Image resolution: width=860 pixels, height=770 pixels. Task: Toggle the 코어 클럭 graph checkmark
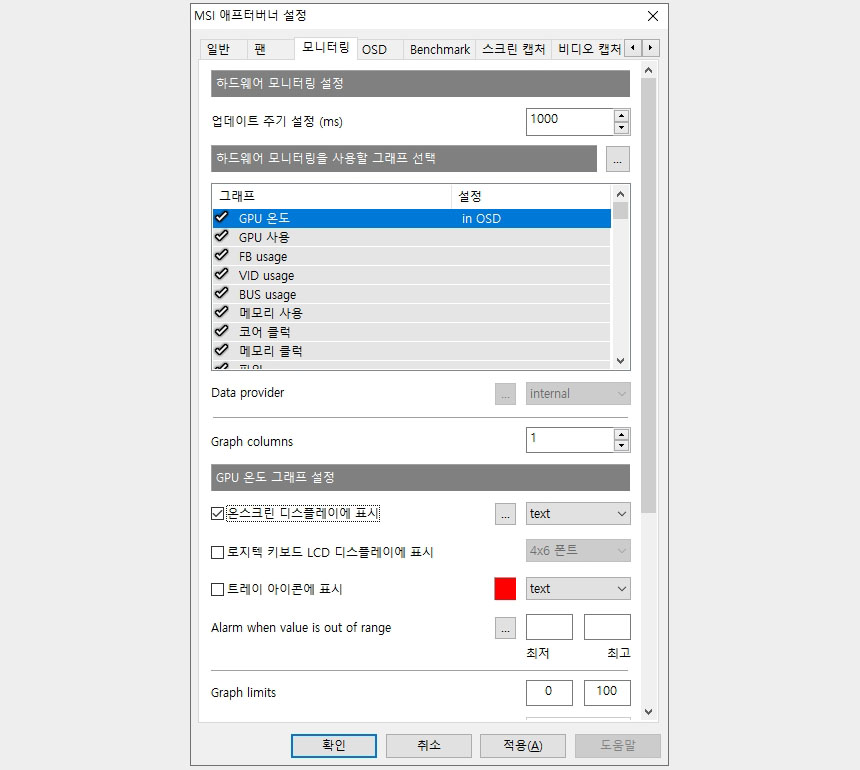tap(222, 331)
